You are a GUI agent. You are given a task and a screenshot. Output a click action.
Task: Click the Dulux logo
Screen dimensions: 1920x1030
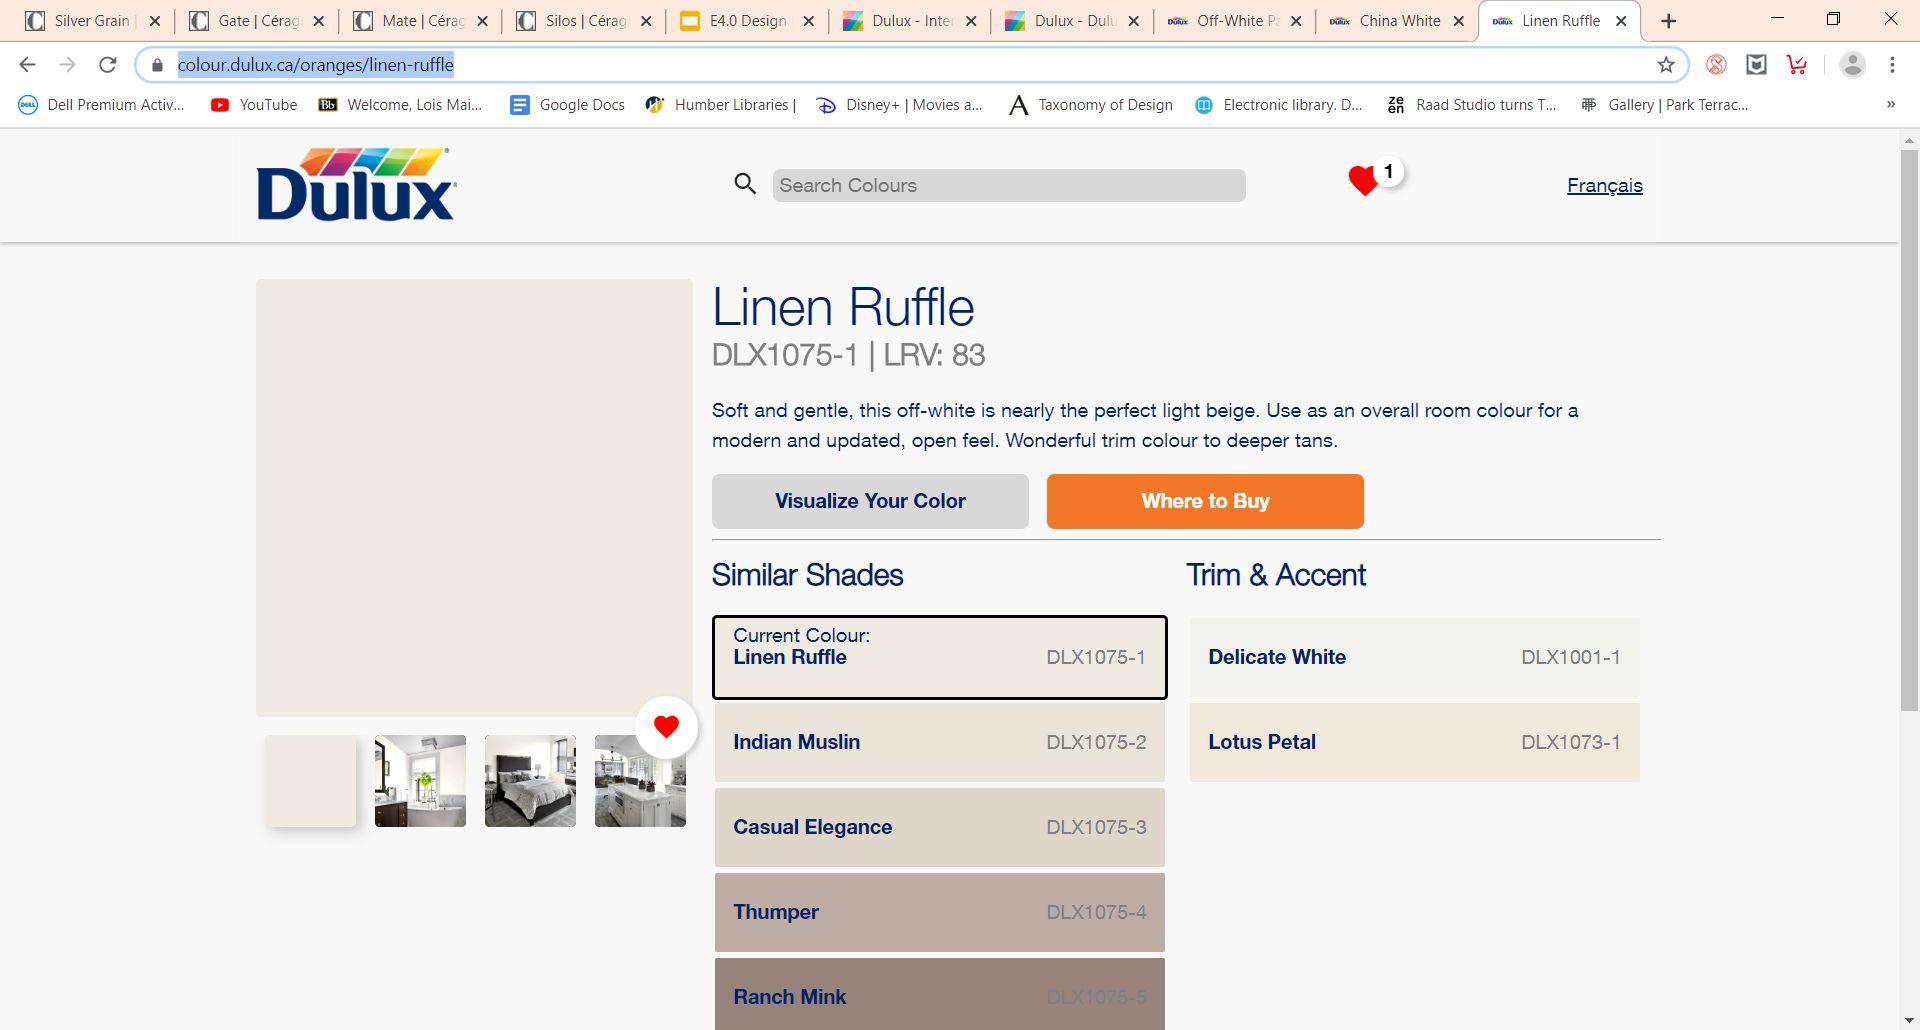356,184
